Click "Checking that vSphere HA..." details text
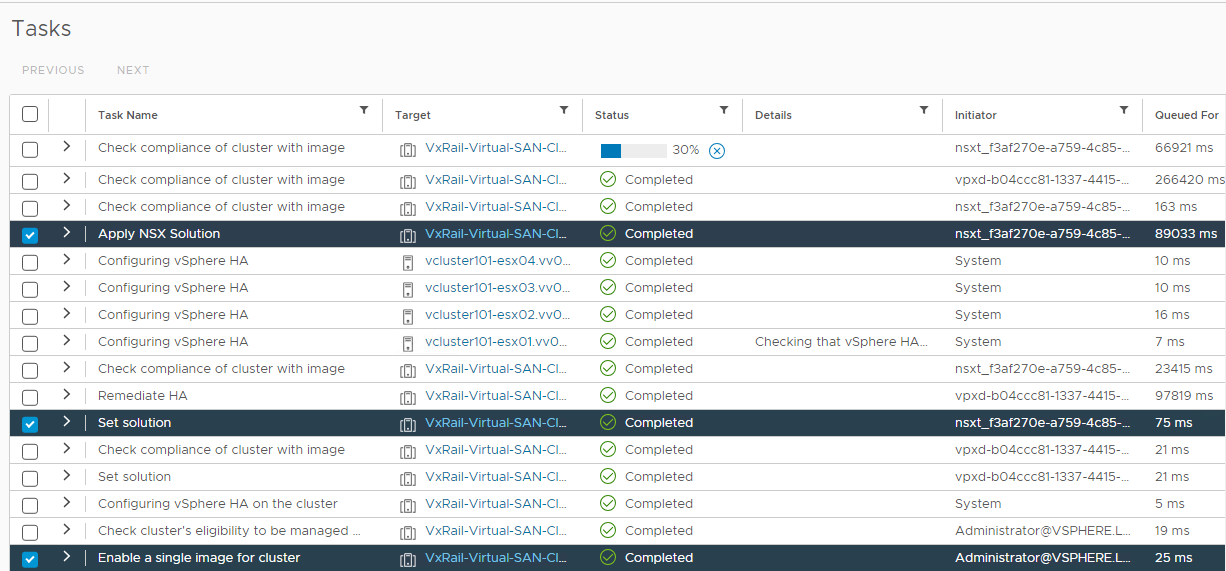The image size is (1226, 571). click(x=842, y=341)
